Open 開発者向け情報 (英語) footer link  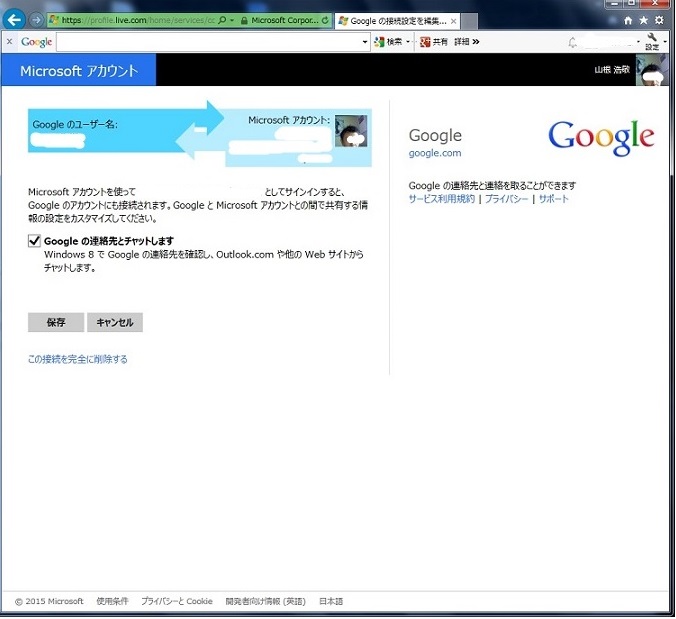tap(266, 601)
